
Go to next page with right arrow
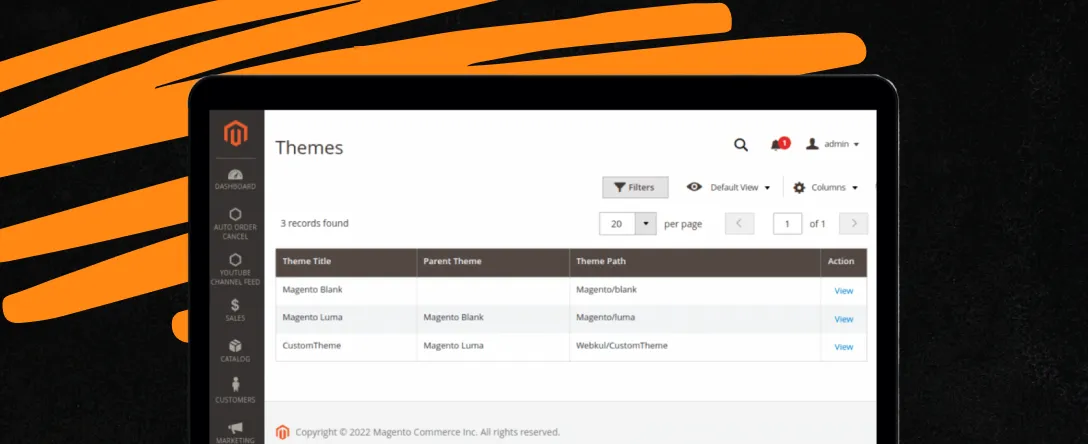(853, 223)
